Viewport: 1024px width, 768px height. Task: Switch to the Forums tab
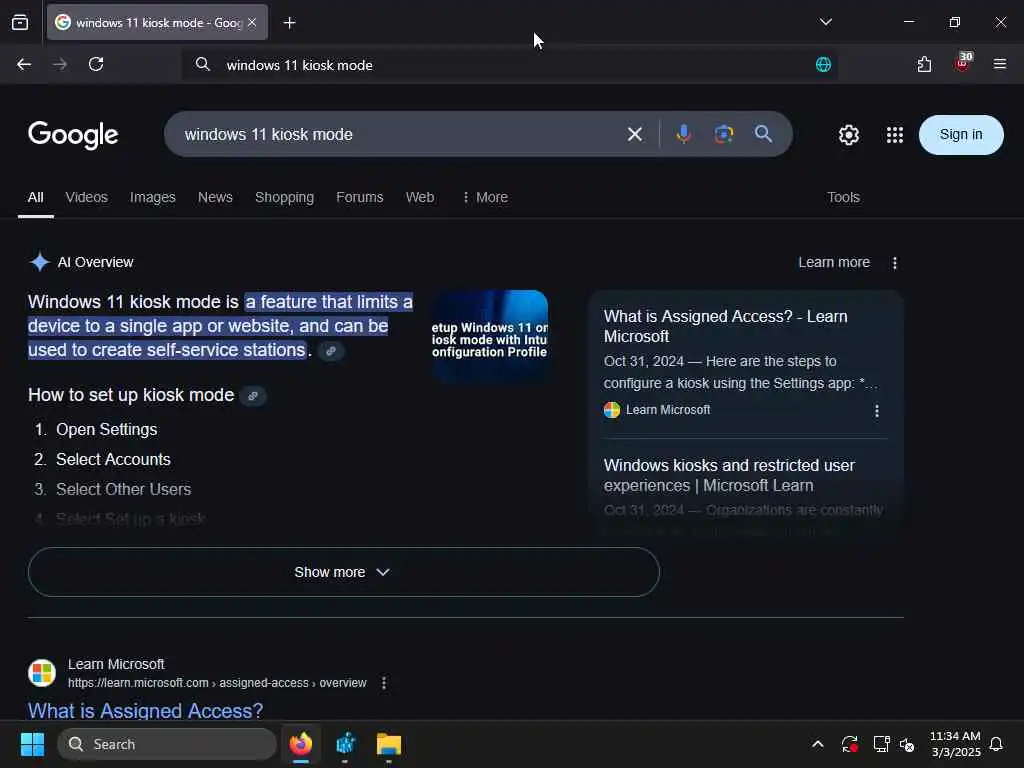pyautogui.click(x=360, y=197)
